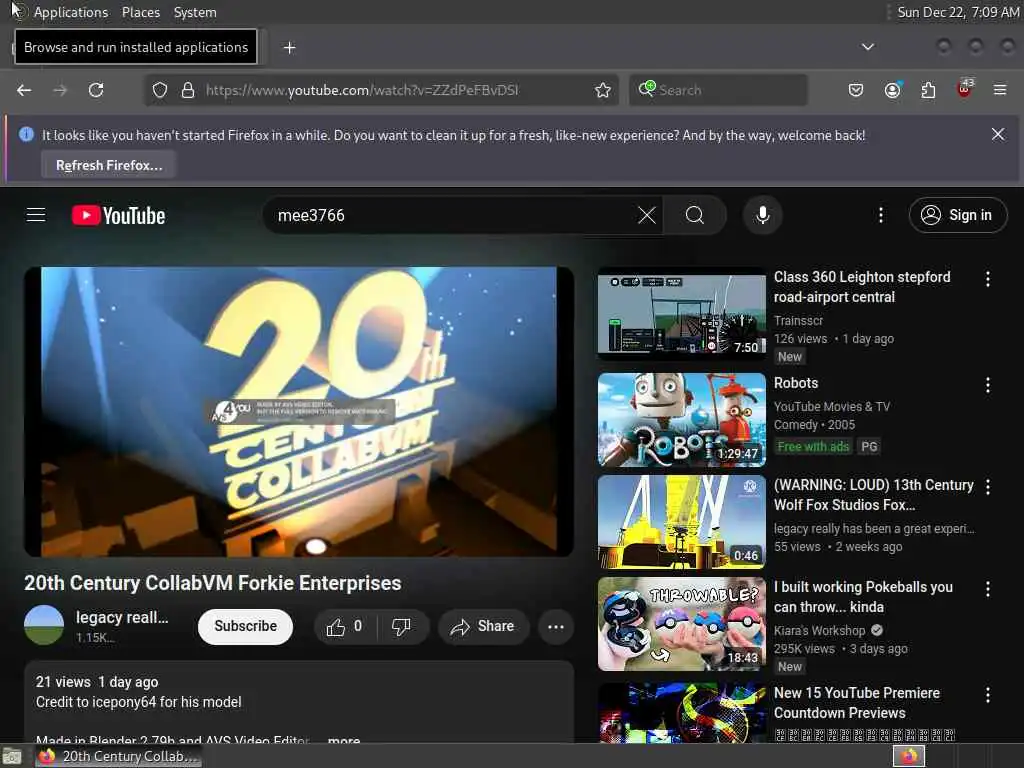Subscribe to the legacy reall channel
1024x768 pixels.
[x=246, y=627]
